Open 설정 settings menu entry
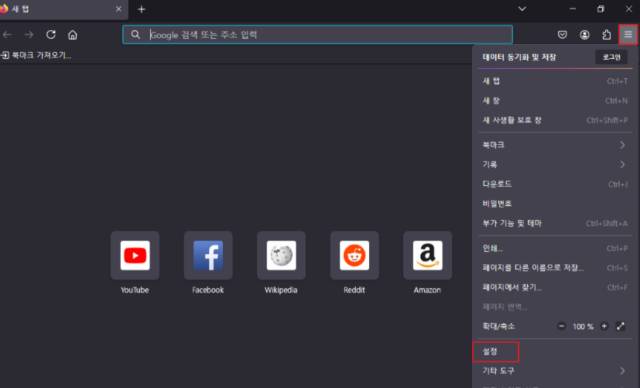The height and width of the screenshot is (388, 640). coord(555,351)
